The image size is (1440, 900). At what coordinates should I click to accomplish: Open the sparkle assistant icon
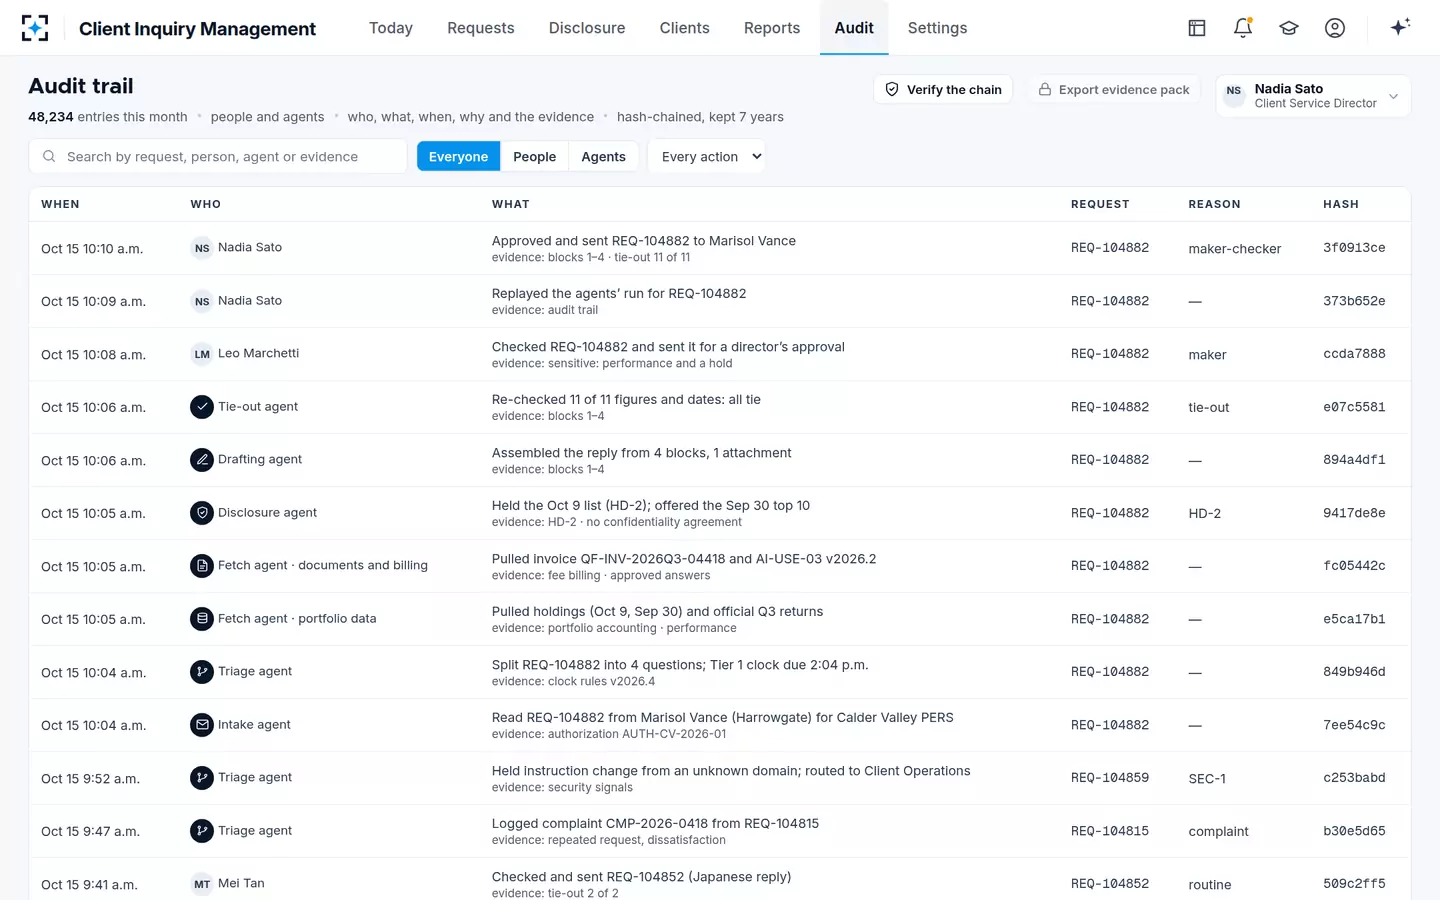click(x=1400, y=27)
